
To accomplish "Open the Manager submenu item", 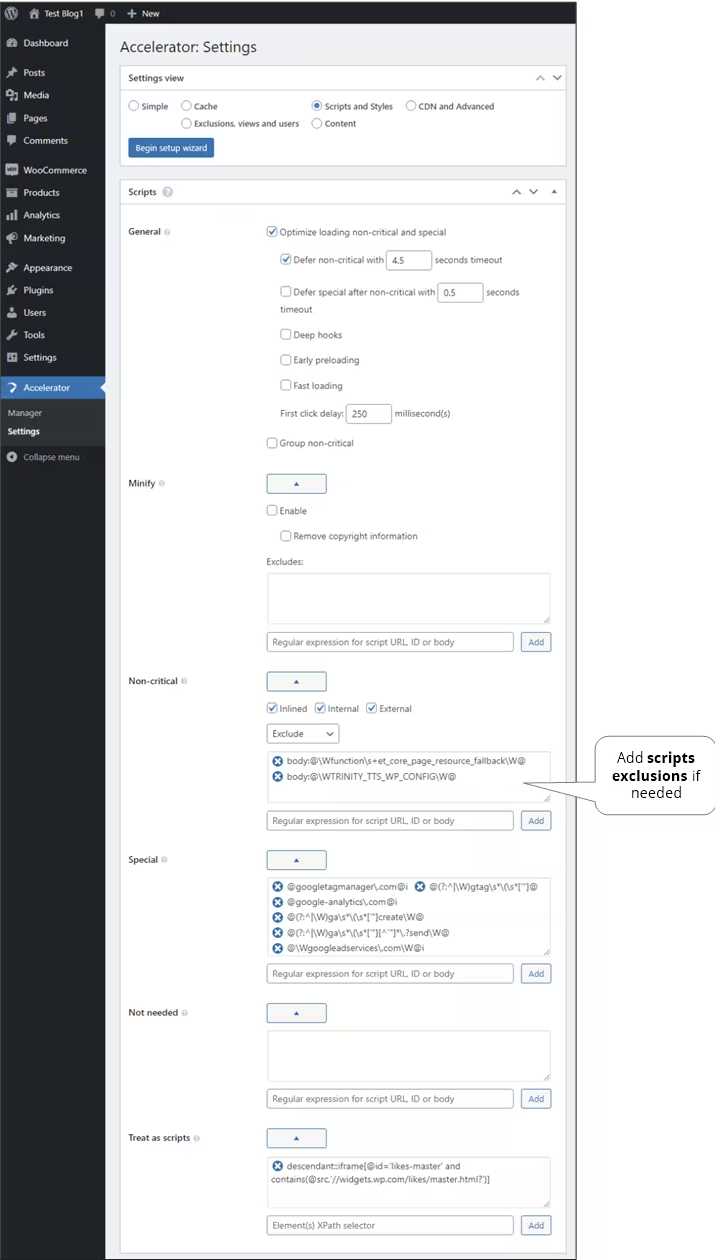I will click(x=25, y=413).
